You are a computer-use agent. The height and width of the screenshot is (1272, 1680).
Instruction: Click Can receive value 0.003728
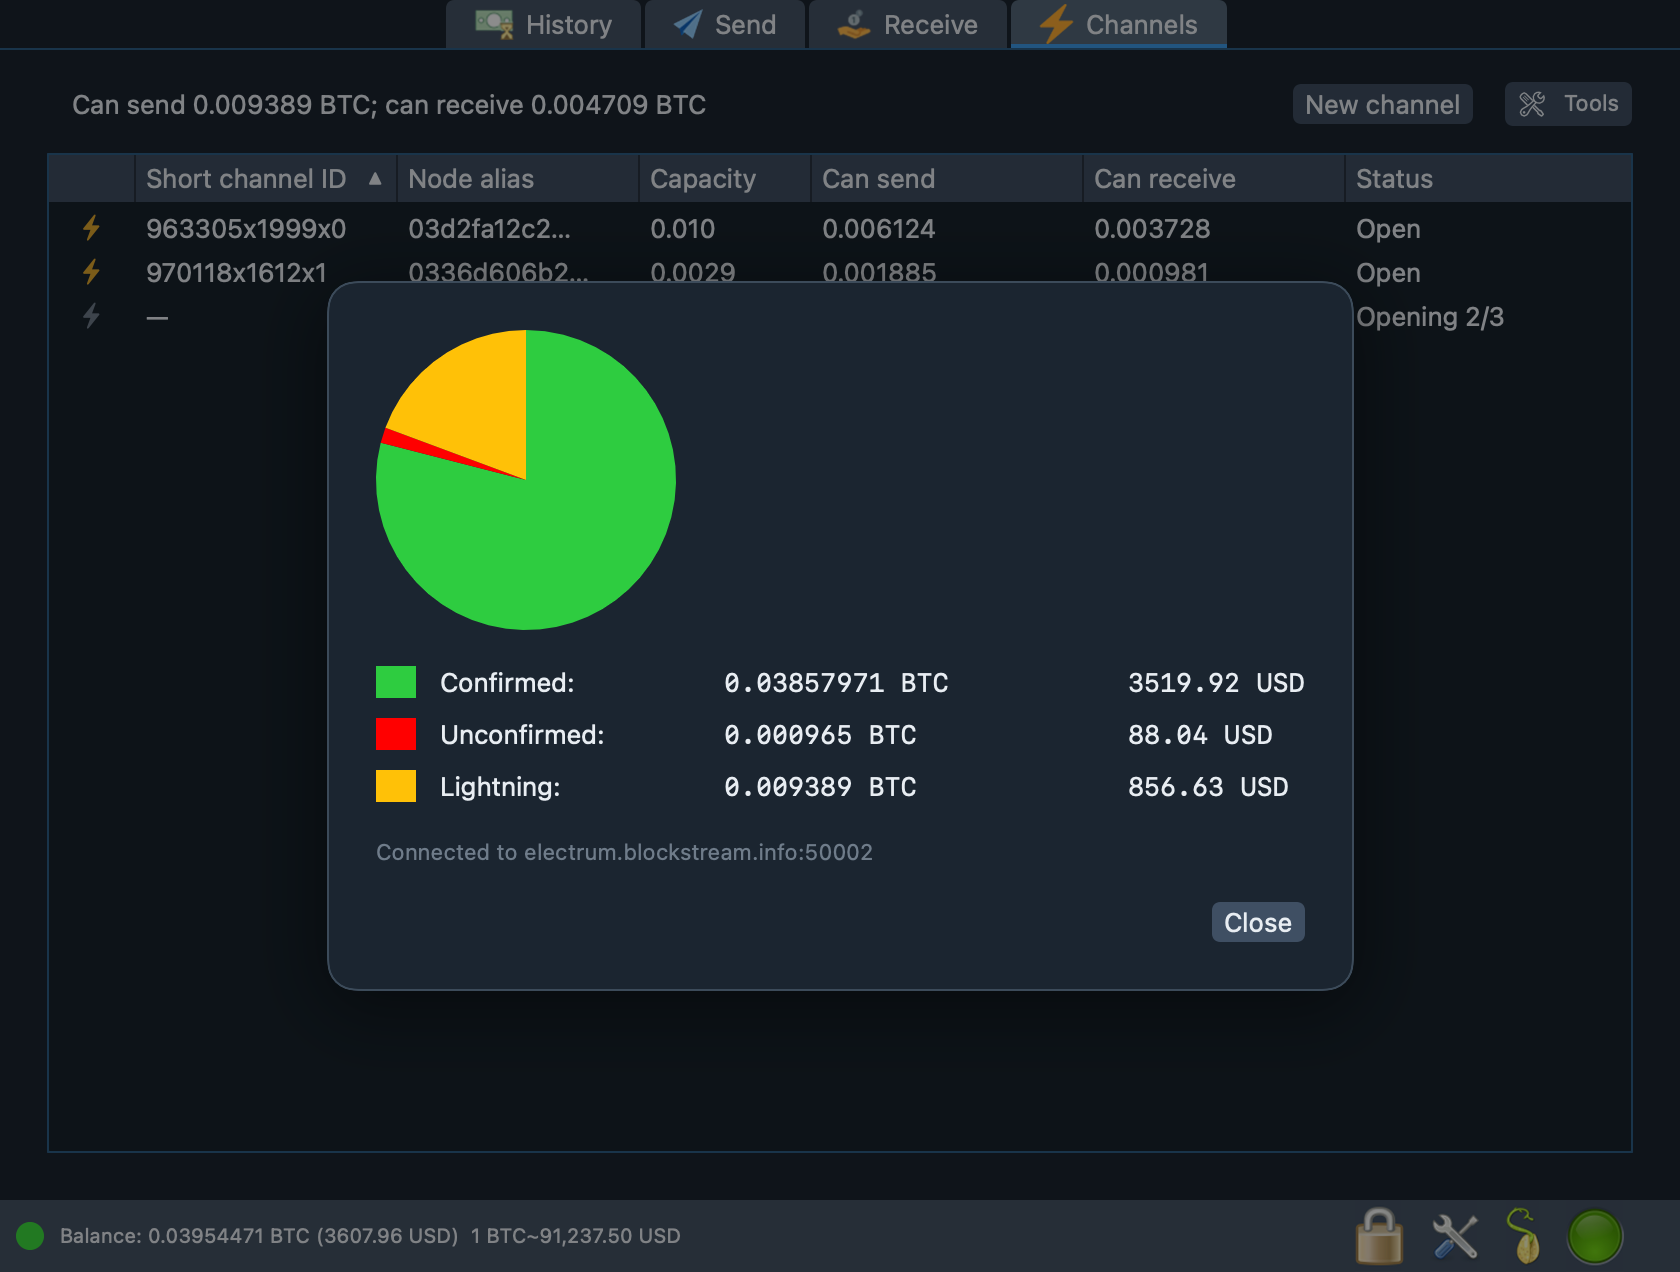pos(1152,229)
